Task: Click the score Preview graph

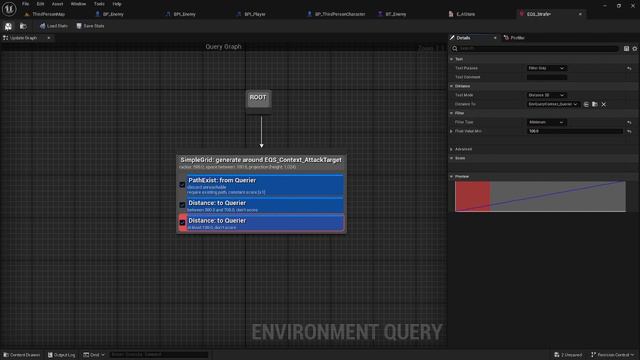Action: click(x=540, y=197)
